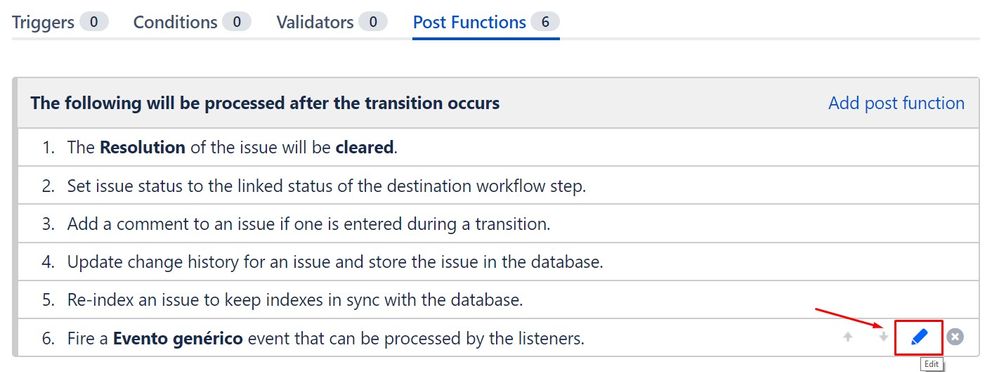Click the Edit tooltip label below pencil

[931, 364]
